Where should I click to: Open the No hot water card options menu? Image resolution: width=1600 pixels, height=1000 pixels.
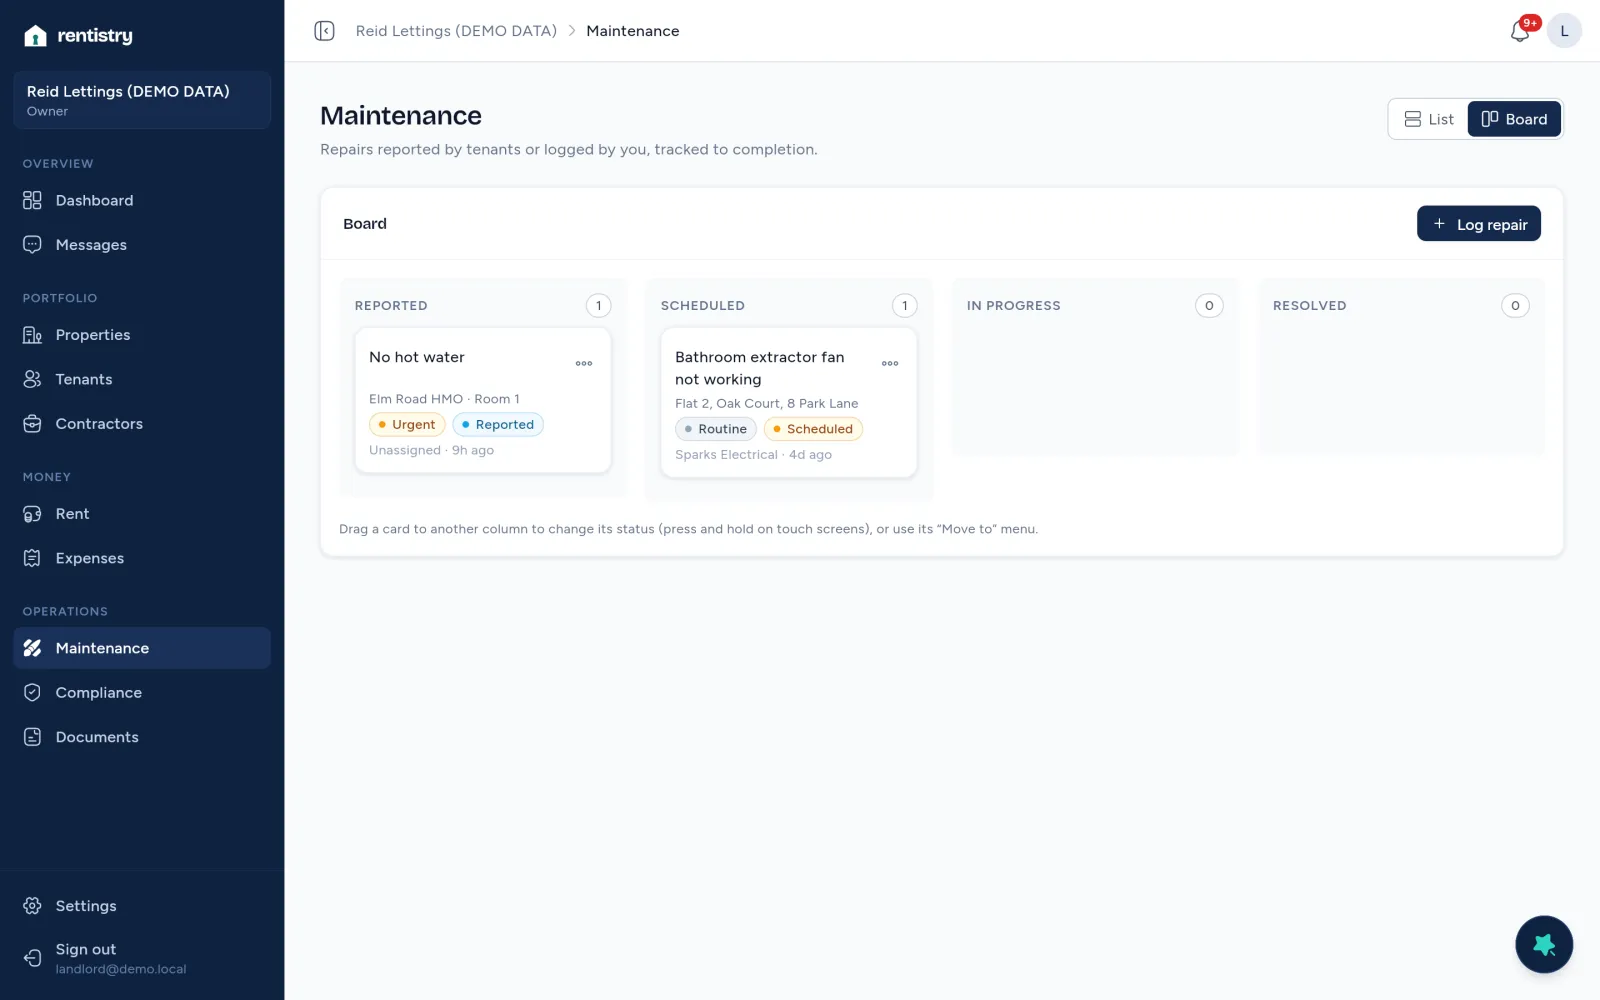pos(584,363)
